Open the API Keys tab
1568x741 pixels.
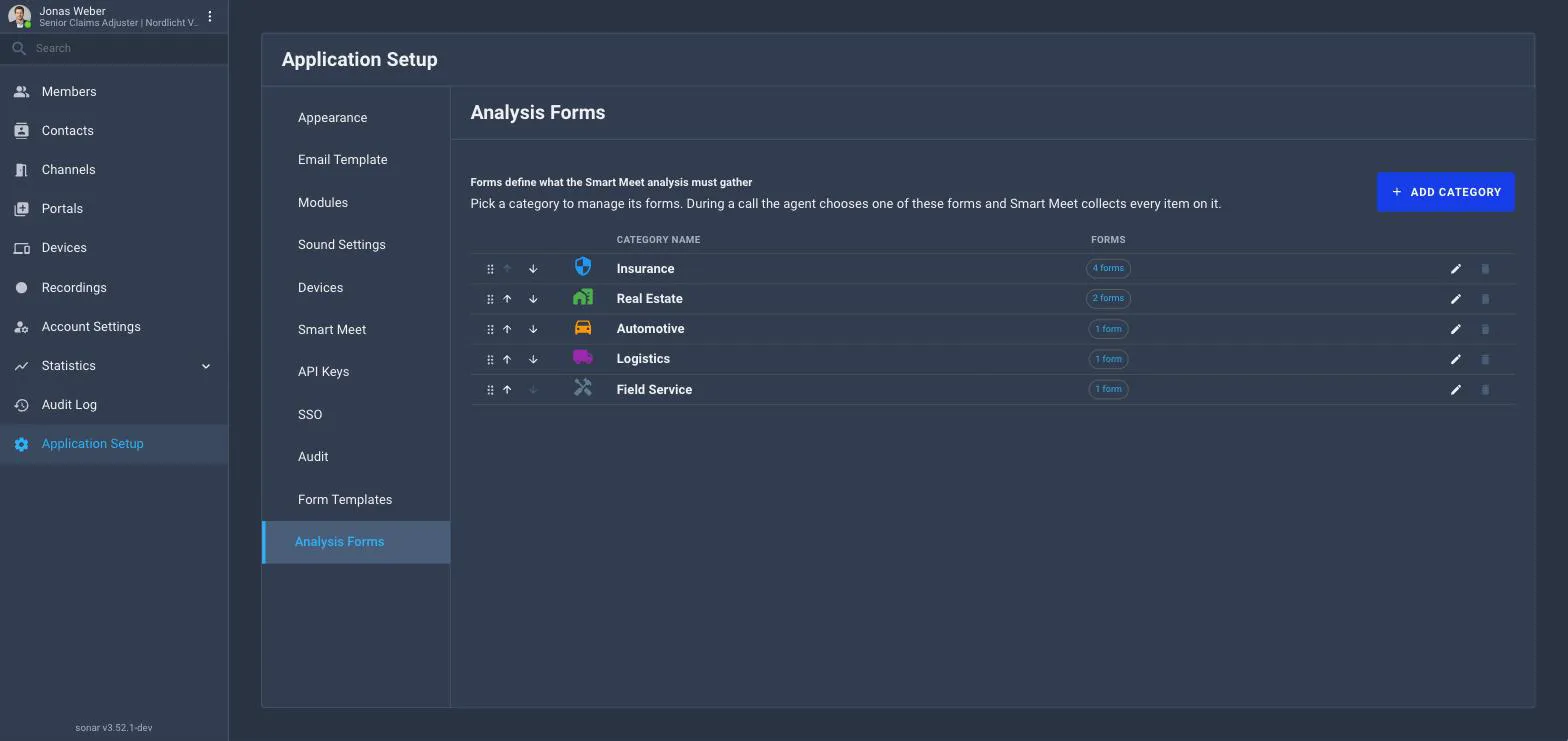(355, 372)
